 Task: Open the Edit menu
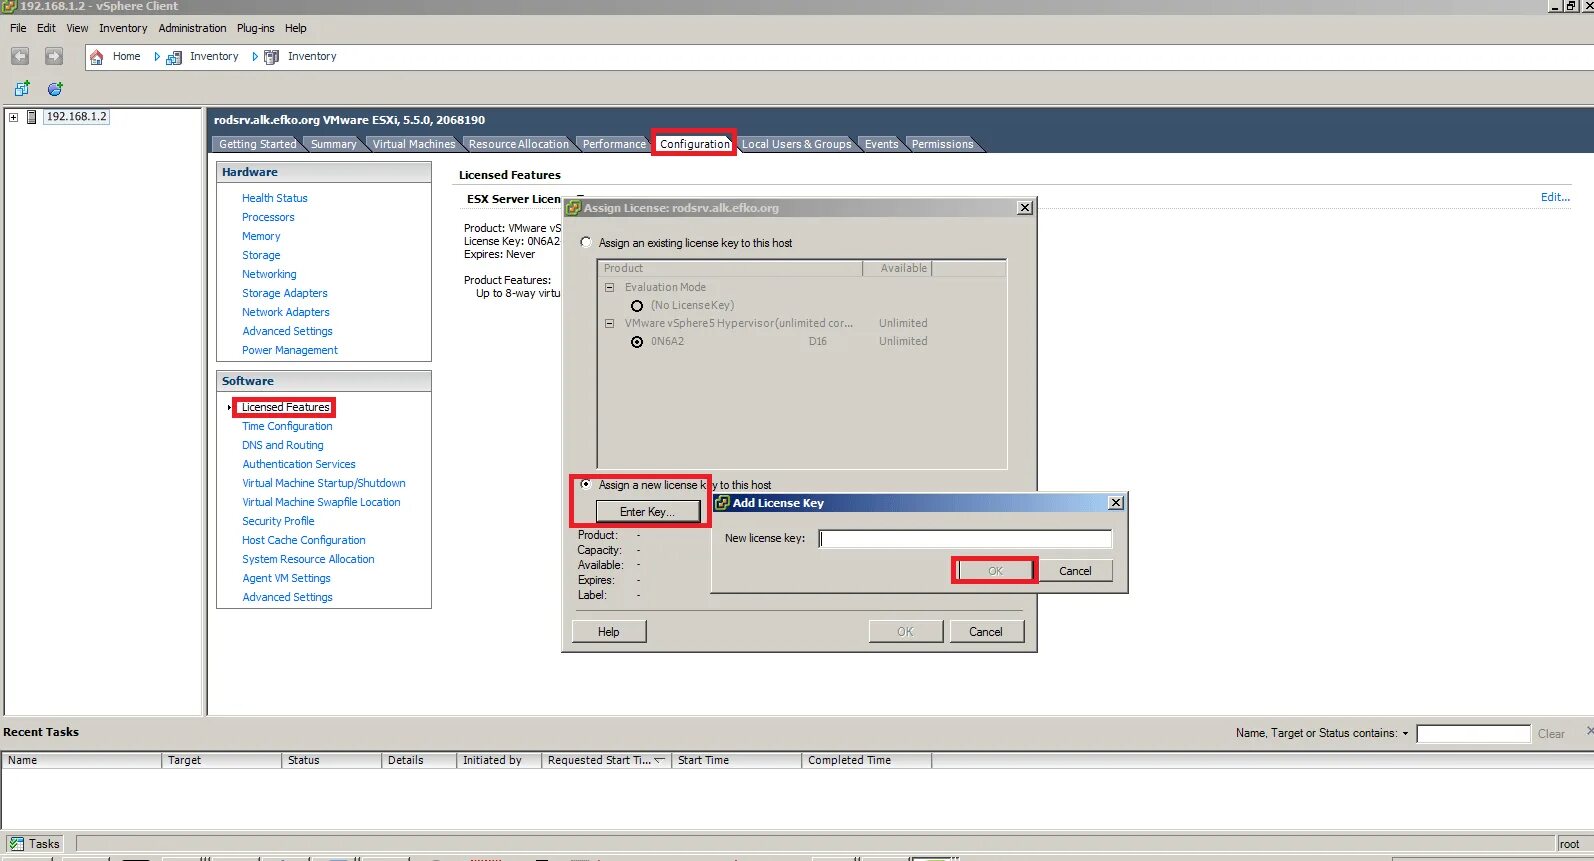click(46, 28)
